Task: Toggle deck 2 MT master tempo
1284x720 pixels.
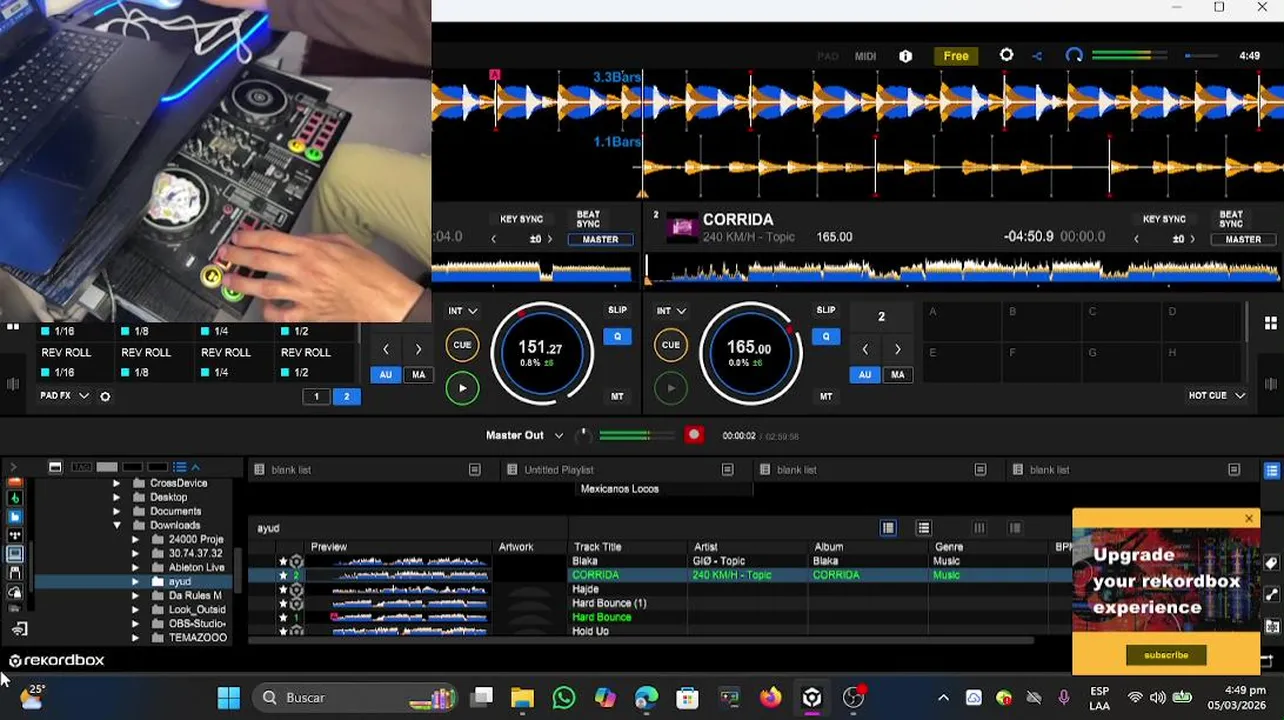Action: (826, 396)
